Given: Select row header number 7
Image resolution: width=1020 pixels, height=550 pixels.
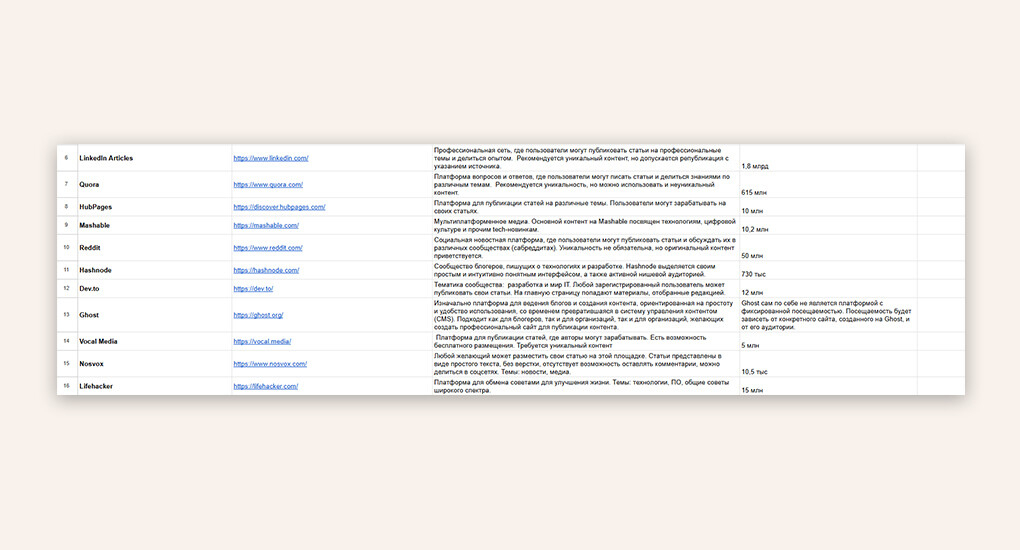Looking at the screenshot, I should coord(67,184).
